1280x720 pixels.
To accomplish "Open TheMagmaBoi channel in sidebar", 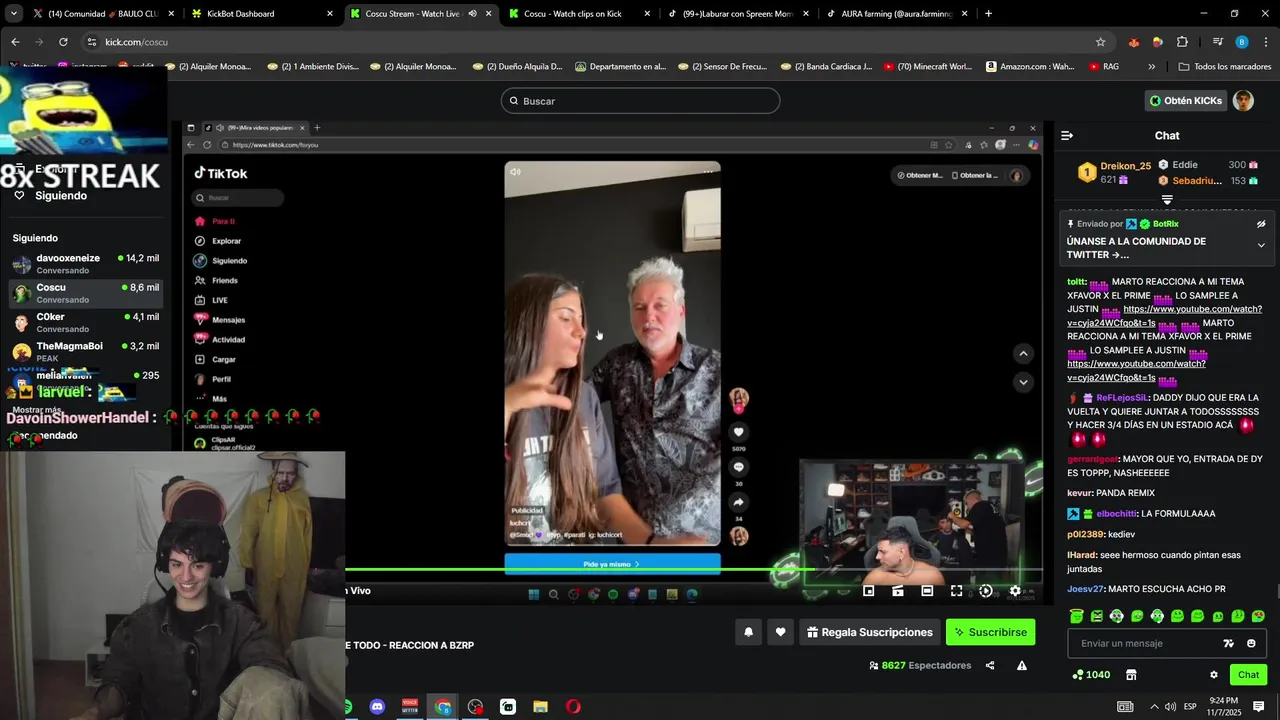I will (86, 352).
